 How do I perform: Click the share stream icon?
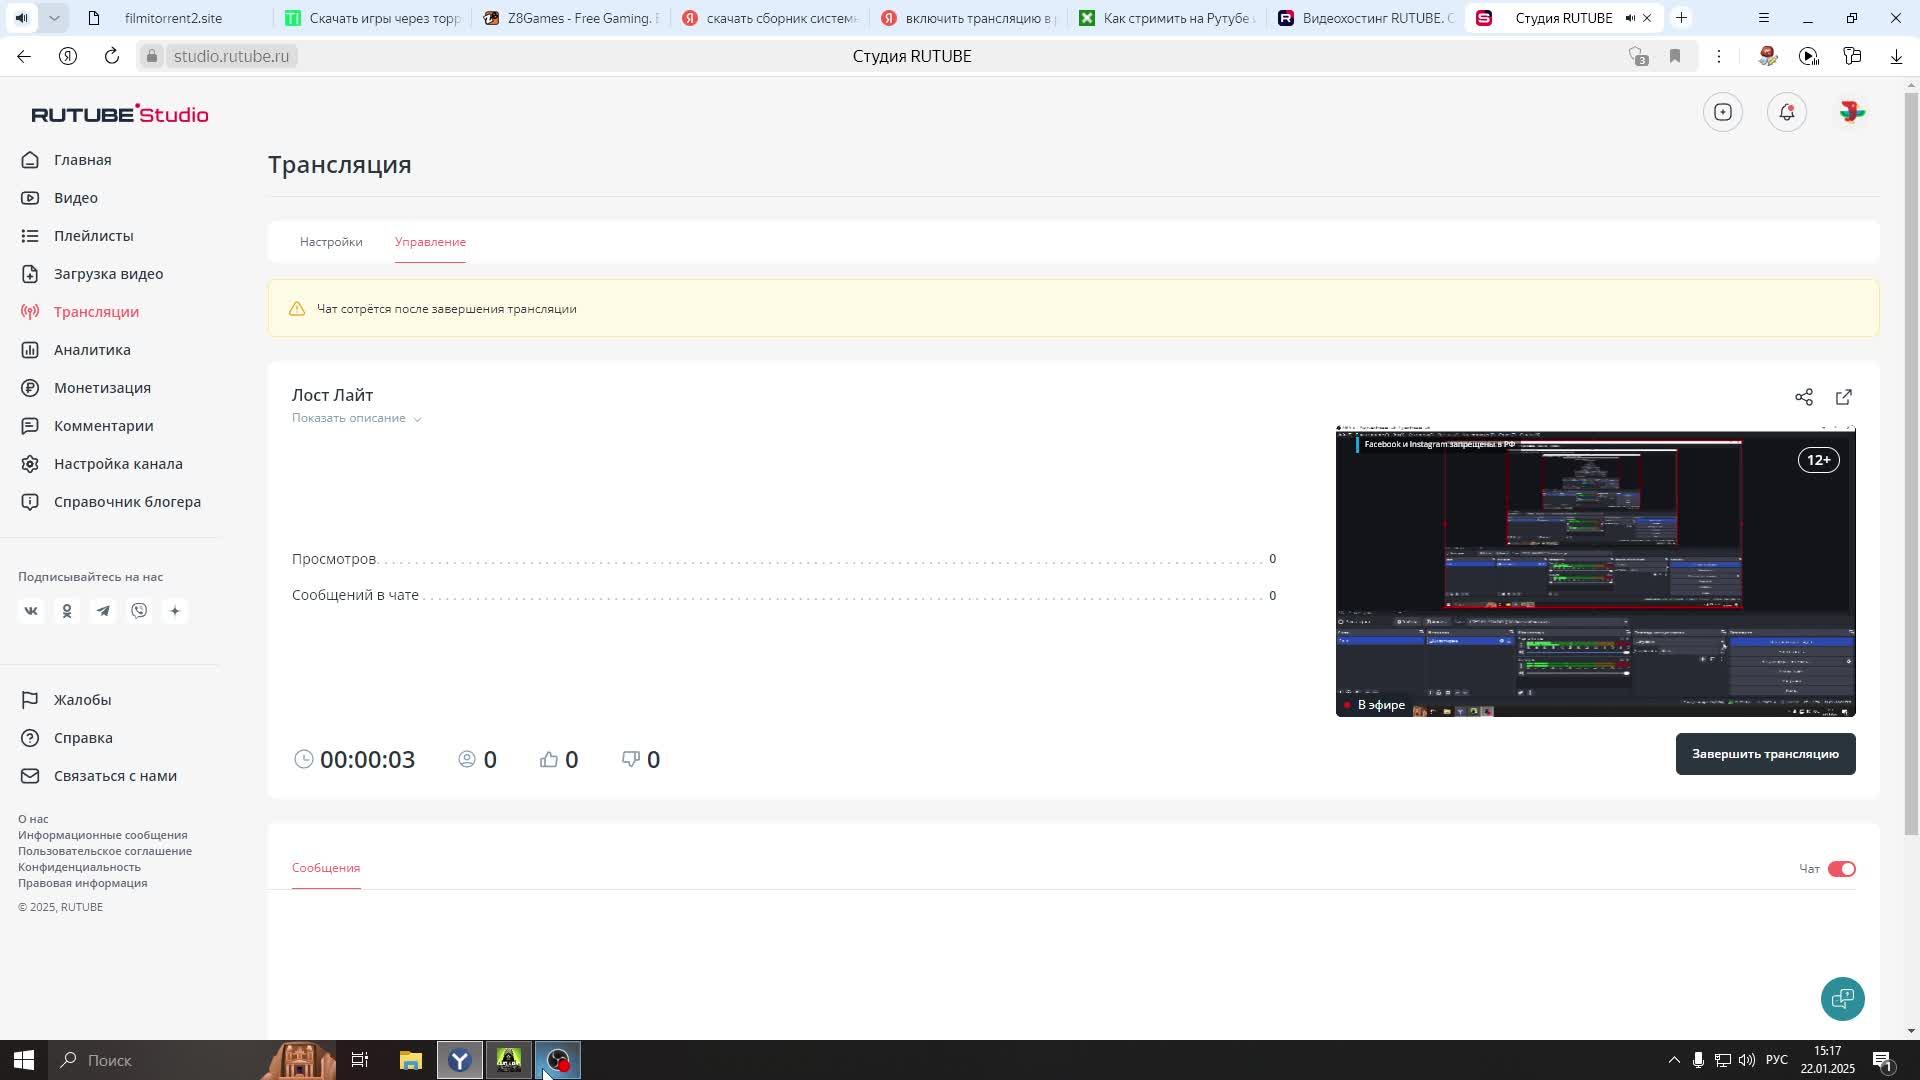pos(1803,397)
